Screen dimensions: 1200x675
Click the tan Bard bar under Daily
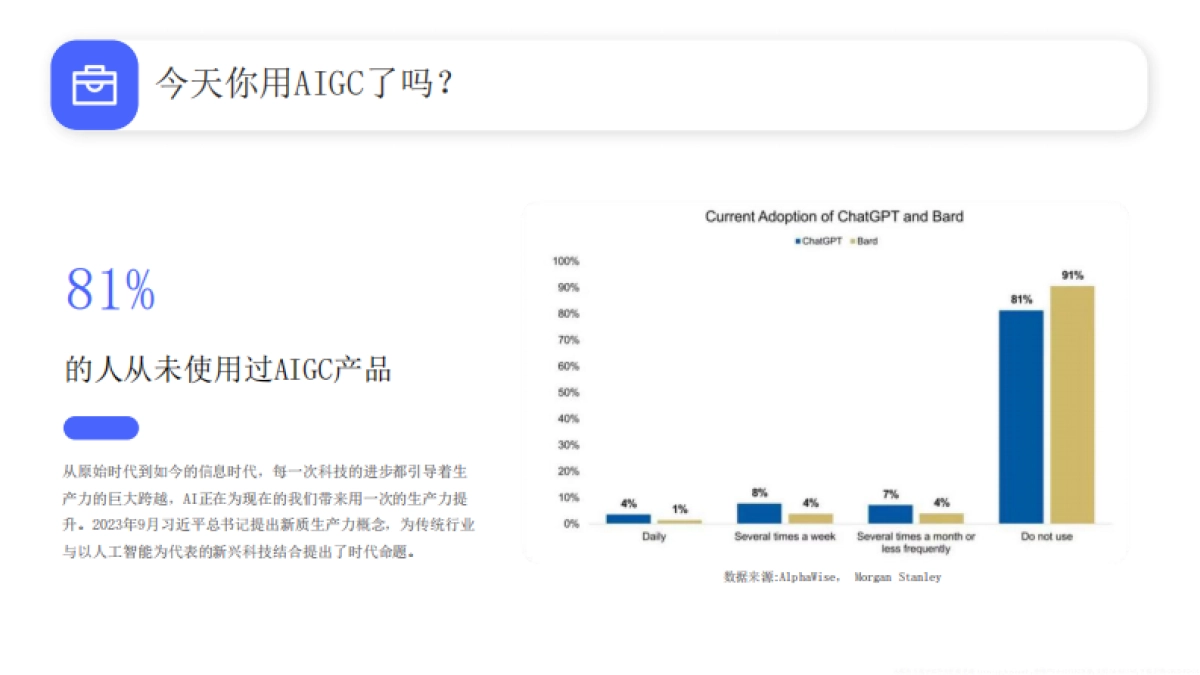point(679,520)
